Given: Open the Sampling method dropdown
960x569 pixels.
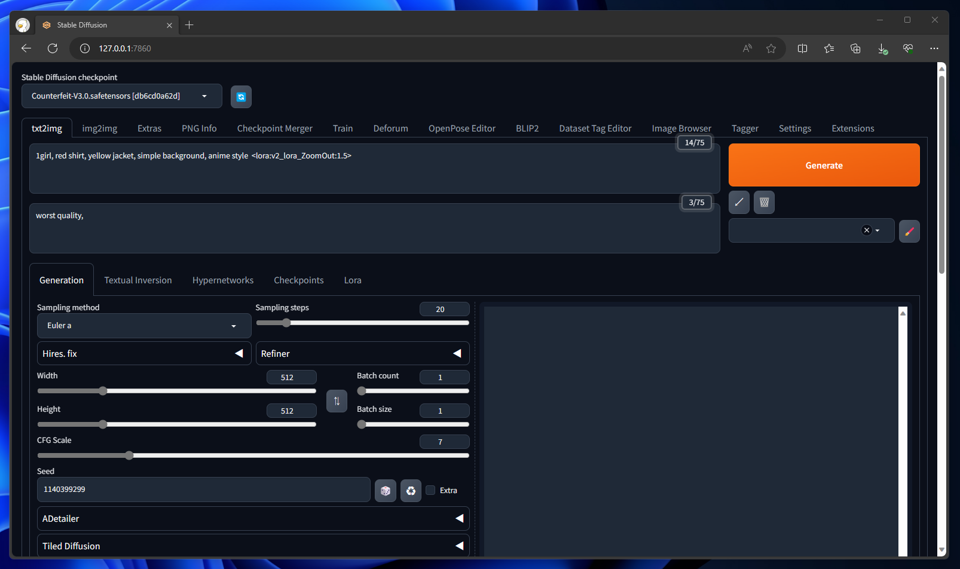Looking at the screenshot, I should 144,326.
